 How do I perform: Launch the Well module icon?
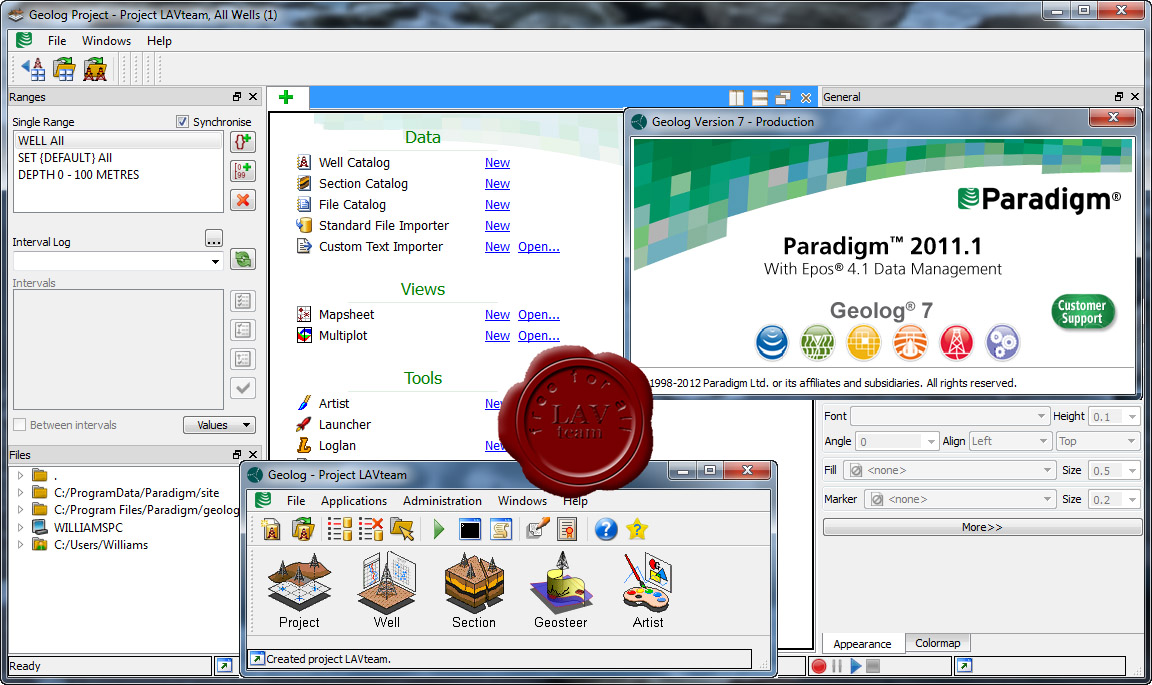[386, 591]
